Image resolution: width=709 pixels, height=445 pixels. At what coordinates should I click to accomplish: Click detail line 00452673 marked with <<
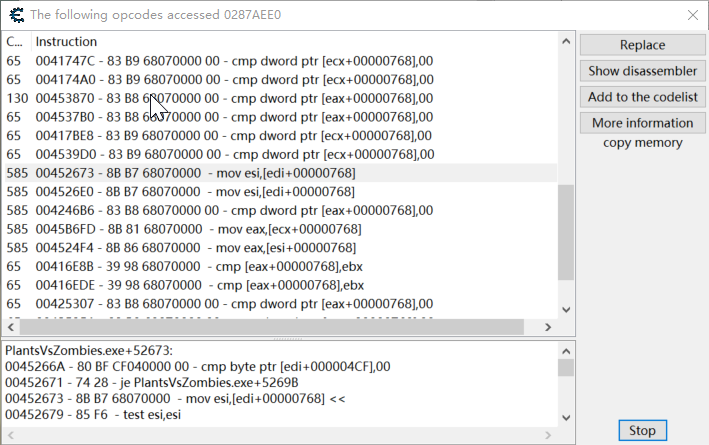(x=175, y=398)
